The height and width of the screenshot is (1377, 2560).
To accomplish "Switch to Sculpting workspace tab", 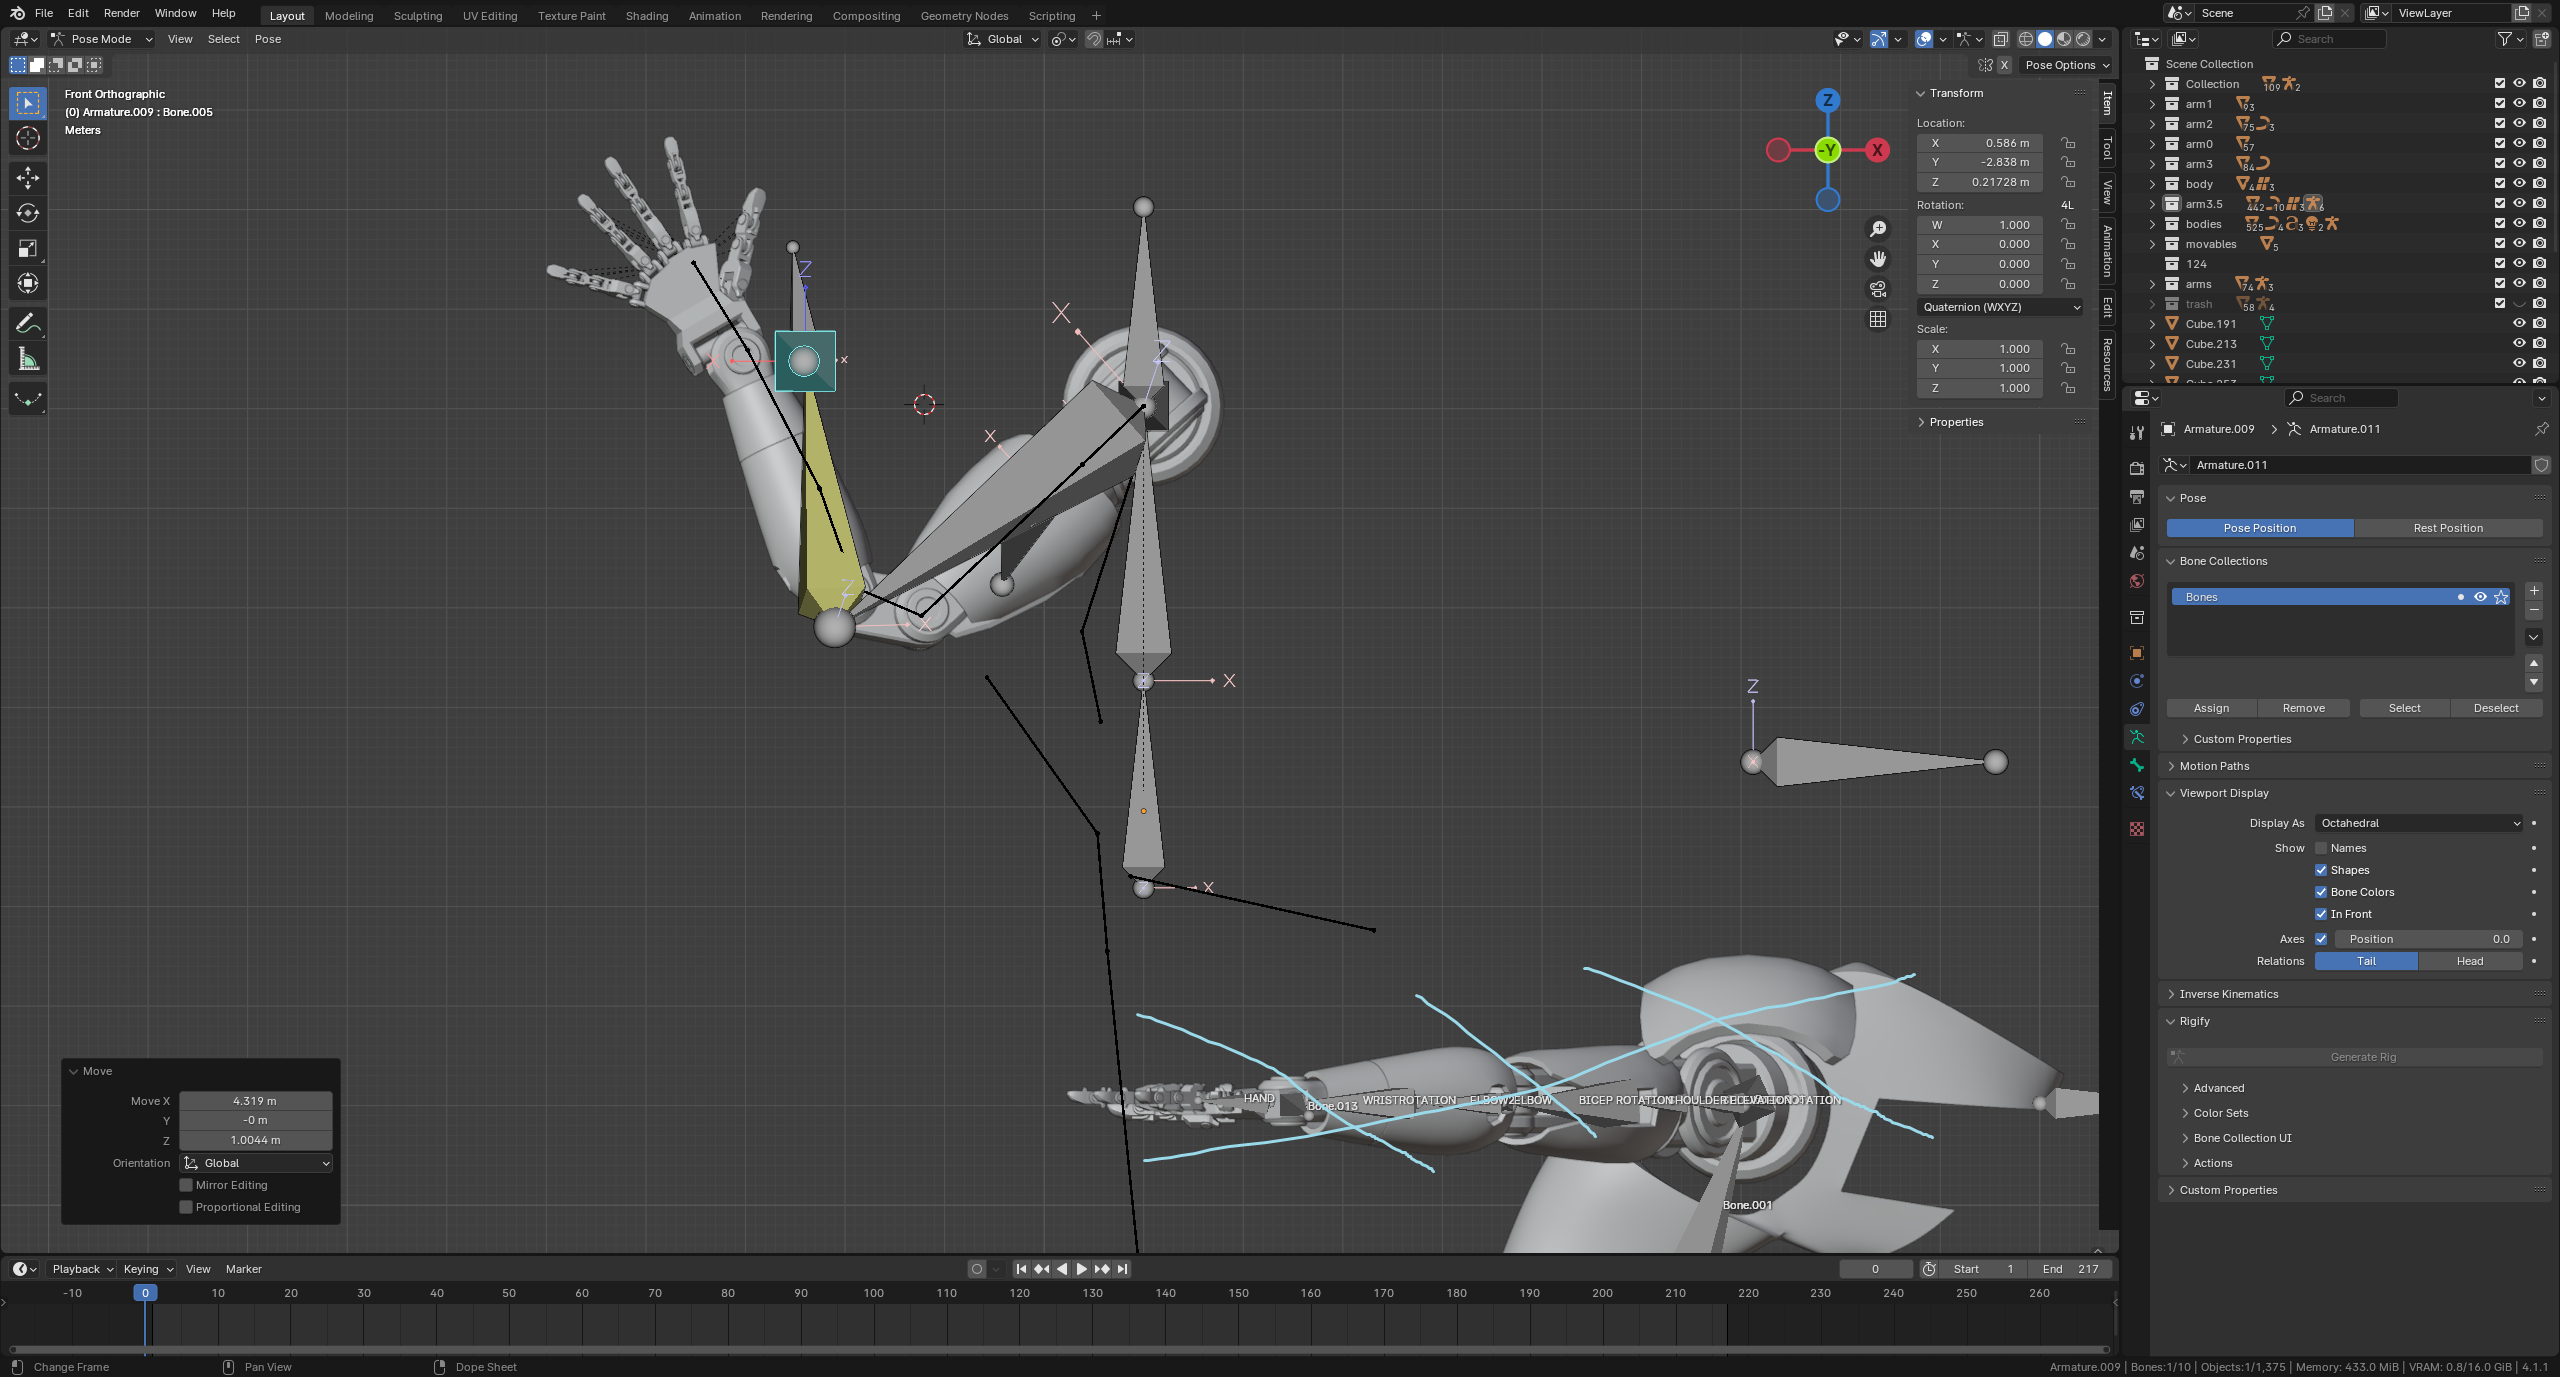I will (x=418, y=16).
